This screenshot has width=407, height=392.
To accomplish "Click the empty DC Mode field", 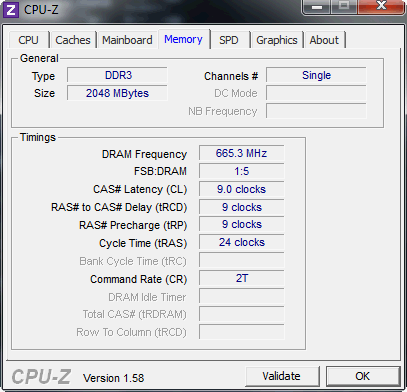I will [x=316, y=93].
